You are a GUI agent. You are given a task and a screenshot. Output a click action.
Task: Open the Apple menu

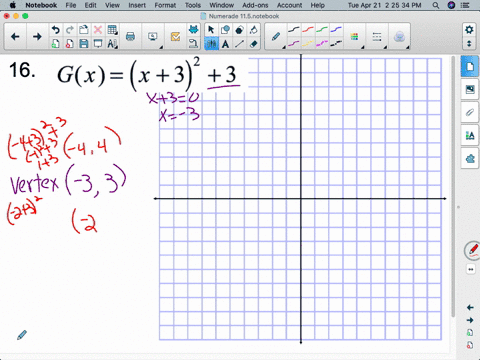coord(13,5)
